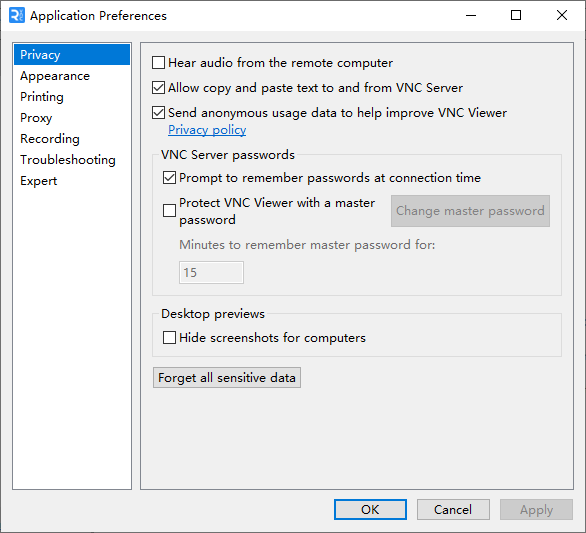This screenshot has height=533, width=586.
Task: Select the Expert category
Action: coord(72,181)
